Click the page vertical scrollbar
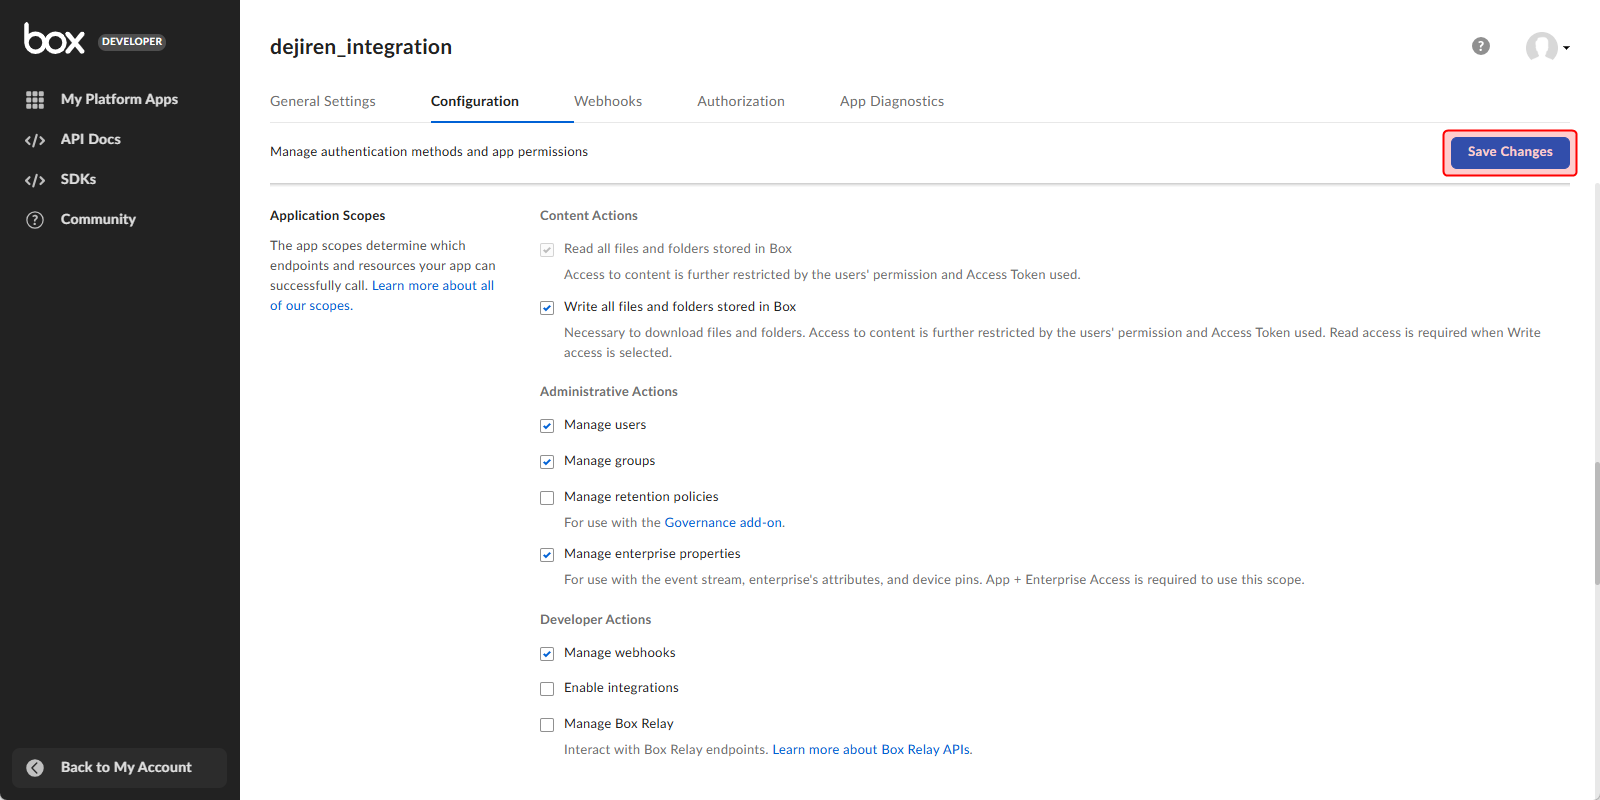 click(1597, 522)
